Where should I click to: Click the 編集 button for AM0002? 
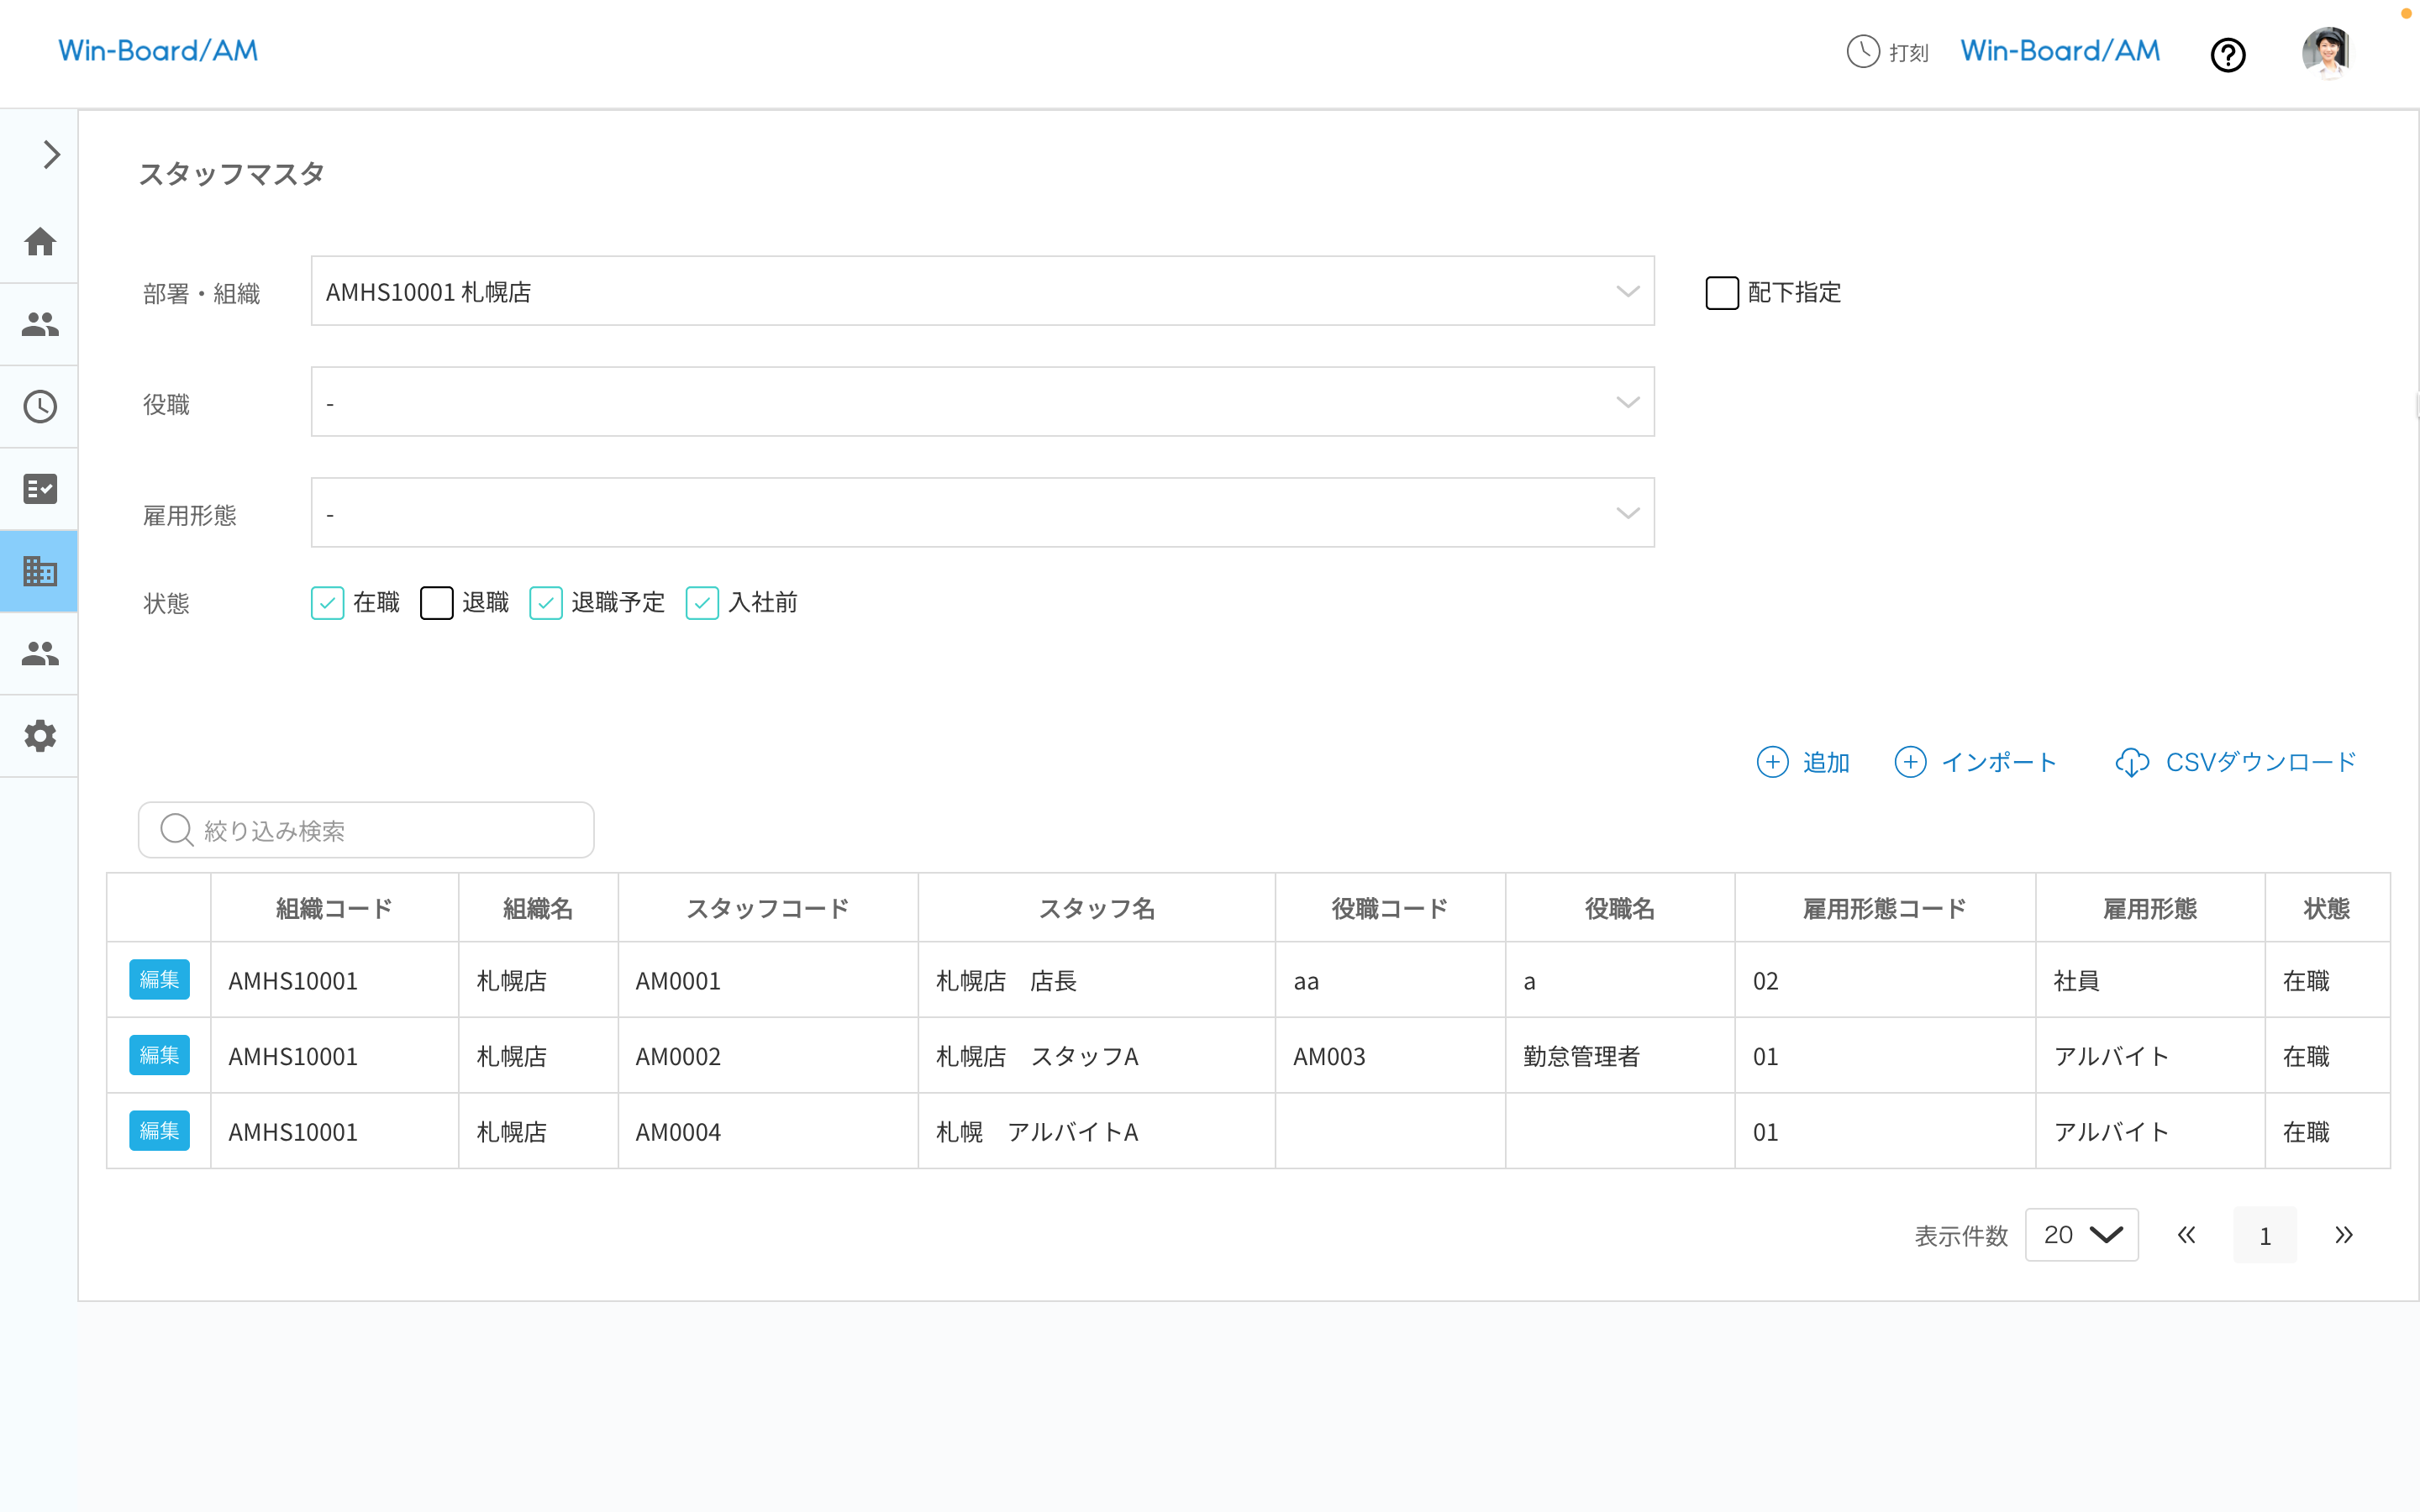(159, 1055)
